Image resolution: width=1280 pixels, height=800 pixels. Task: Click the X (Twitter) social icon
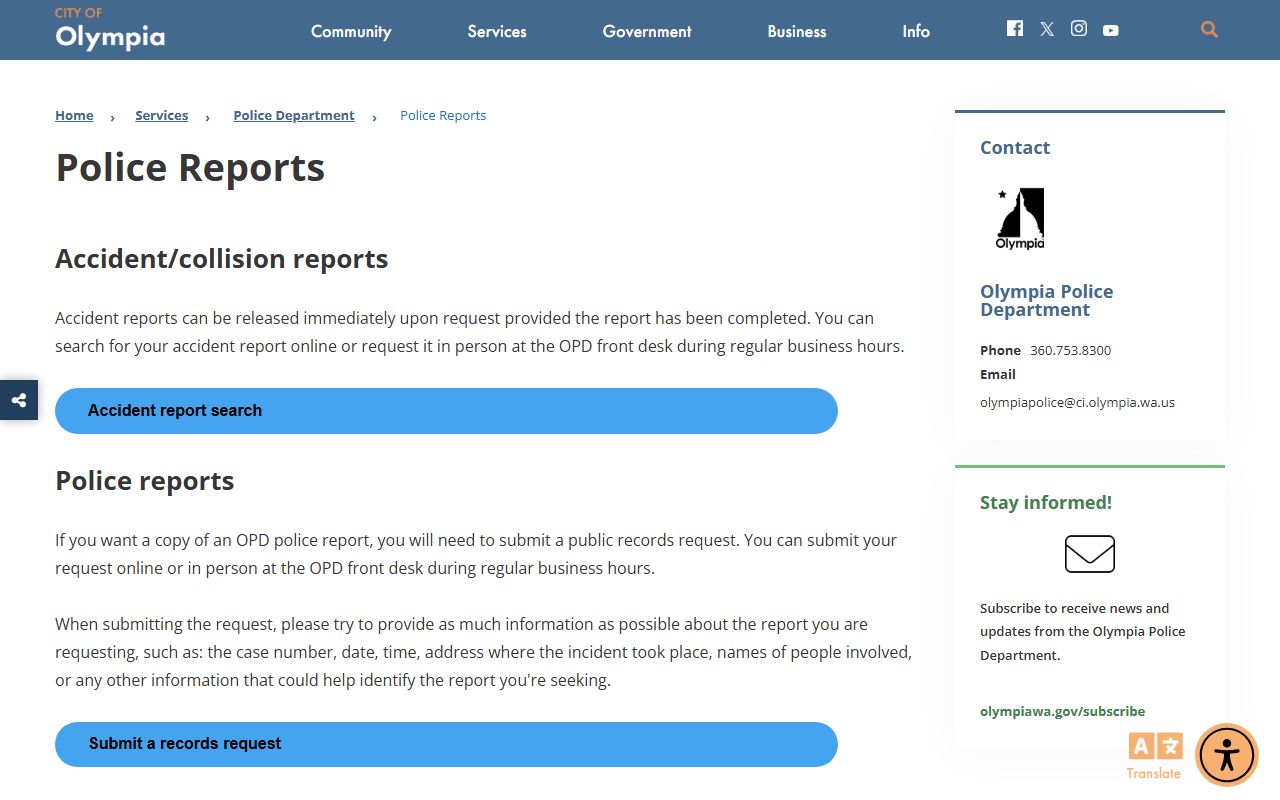click(1047, 29)
